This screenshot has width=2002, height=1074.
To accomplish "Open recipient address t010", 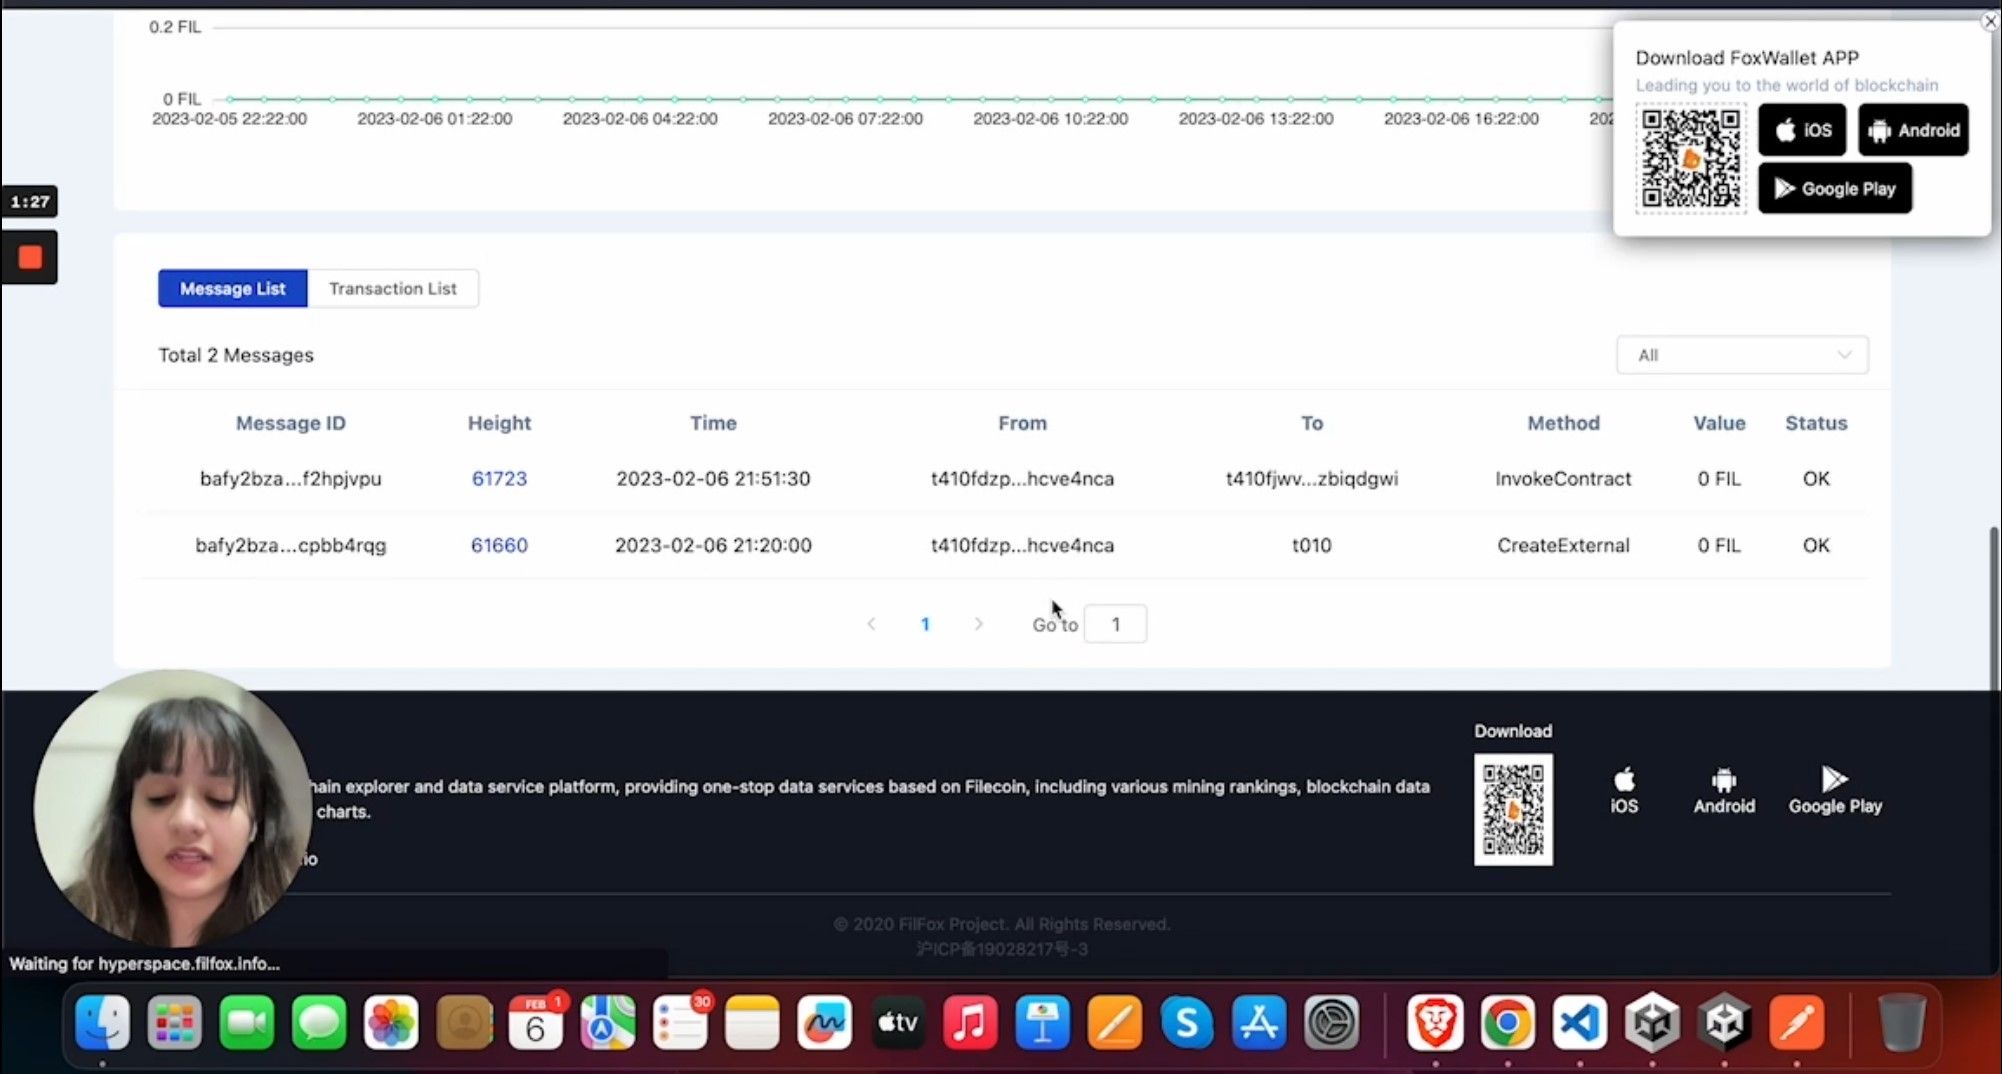I will [1312, 545].
